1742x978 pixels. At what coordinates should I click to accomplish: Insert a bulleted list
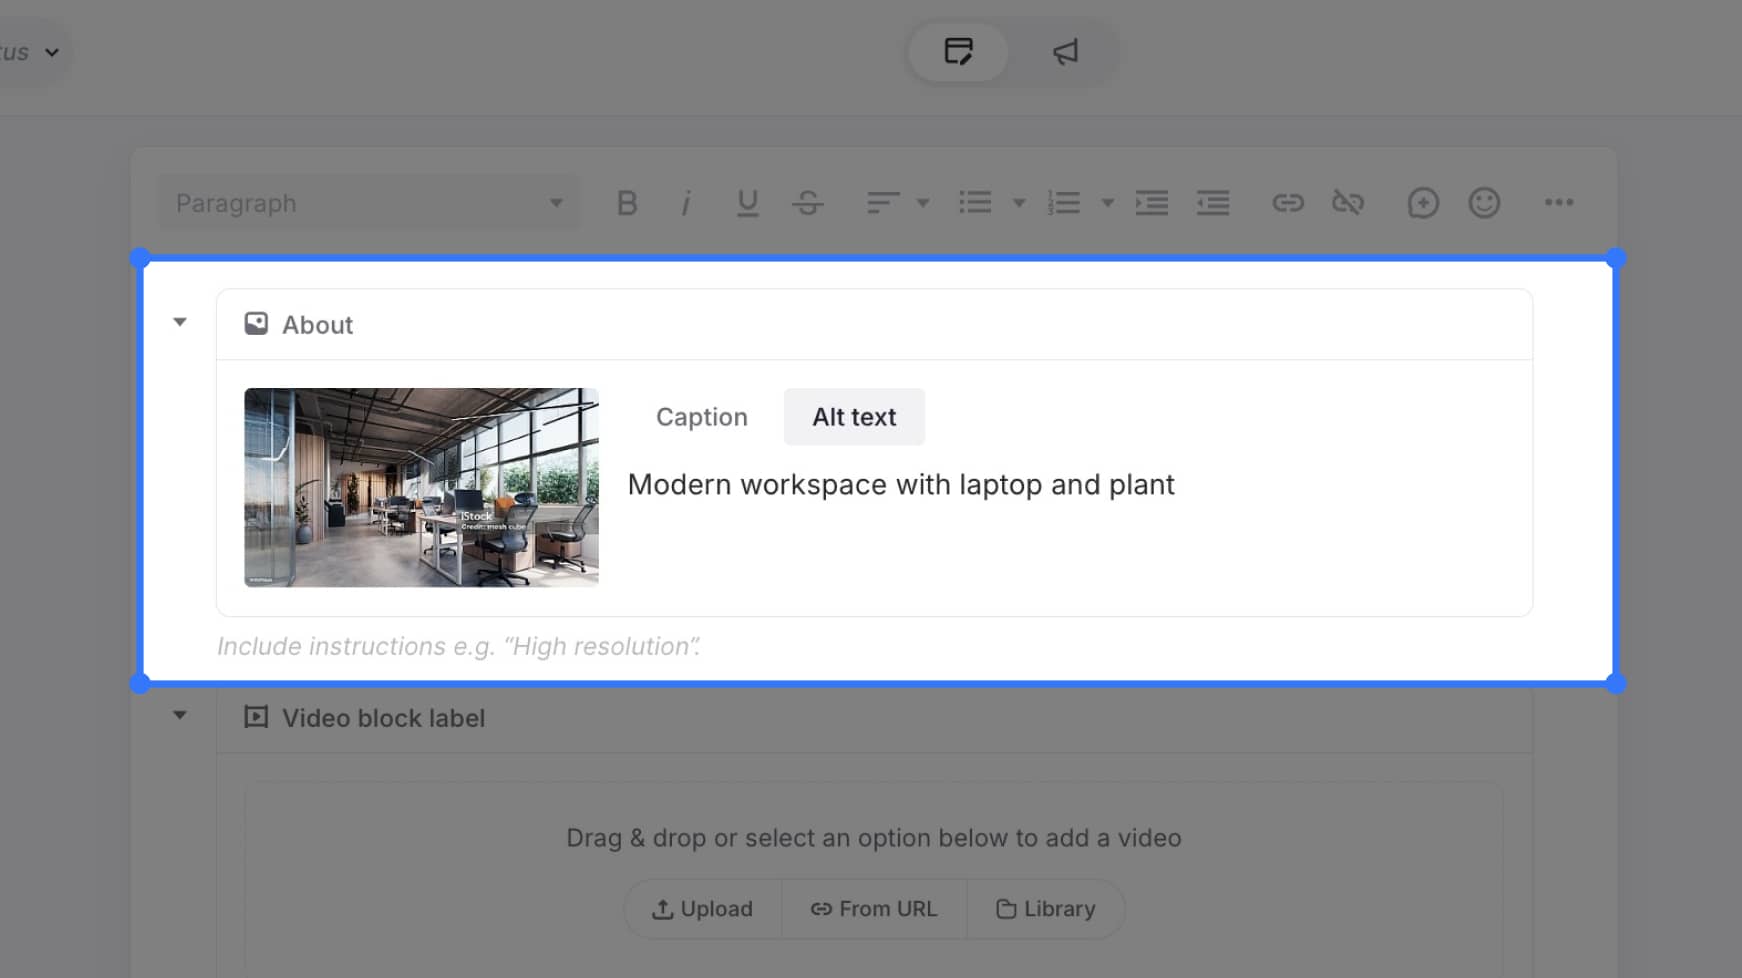click(x=975, y=203)
